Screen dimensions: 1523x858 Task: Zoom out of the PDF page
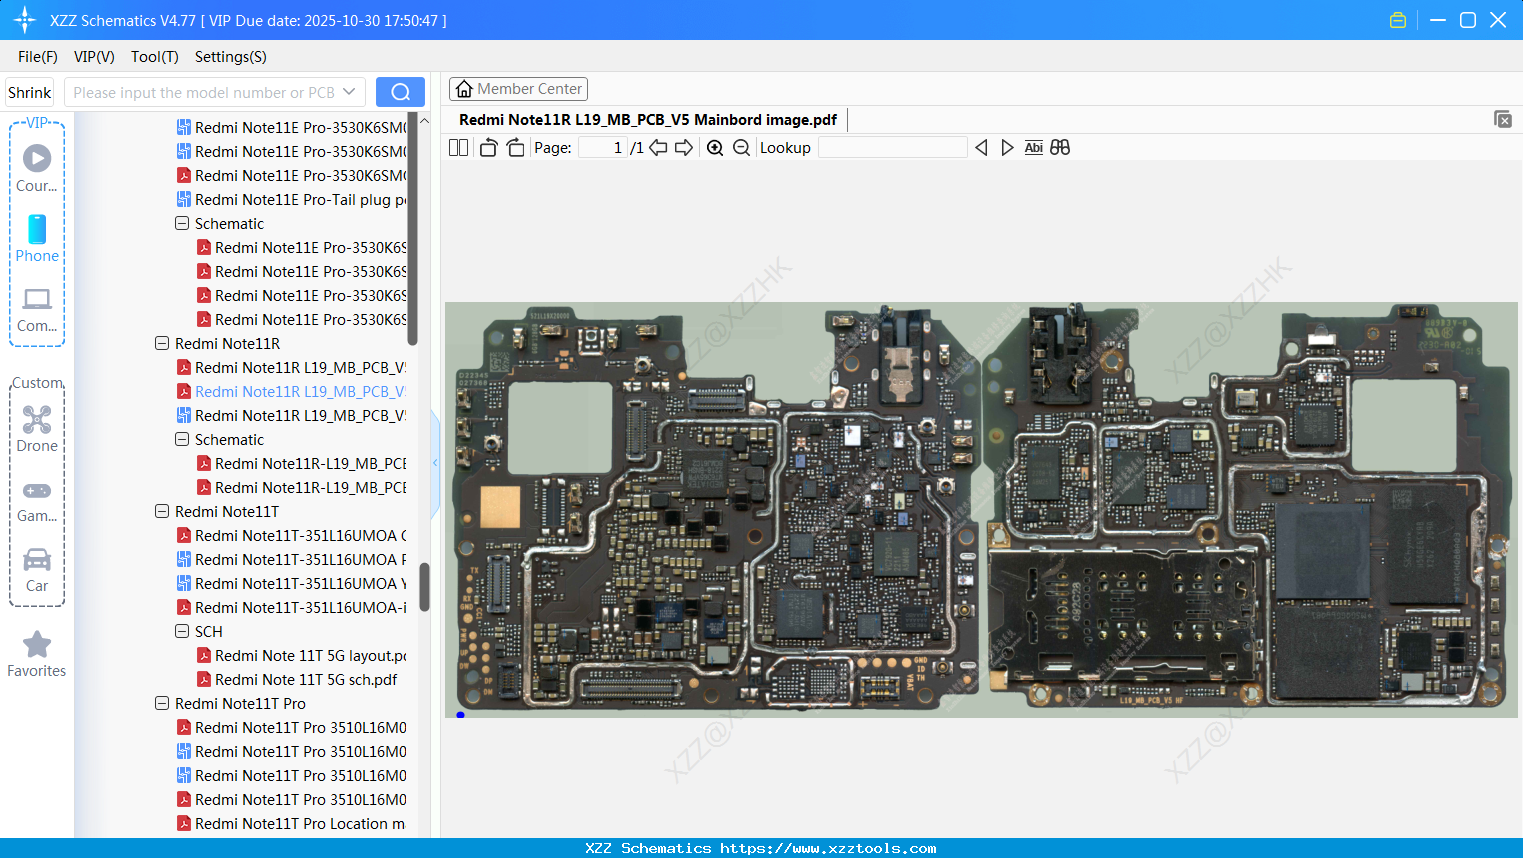[x=740, y=147]
